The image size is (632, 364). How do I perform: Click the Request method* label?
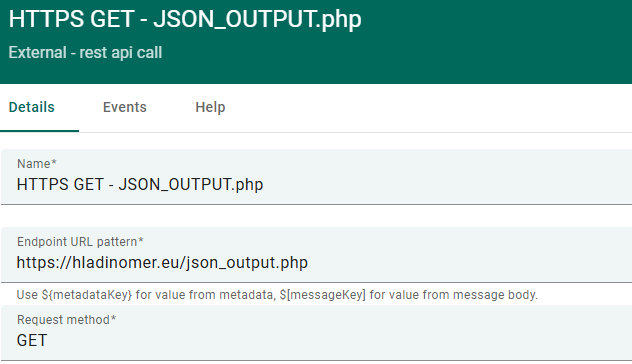pyautogui.click(x=67, y=320)
